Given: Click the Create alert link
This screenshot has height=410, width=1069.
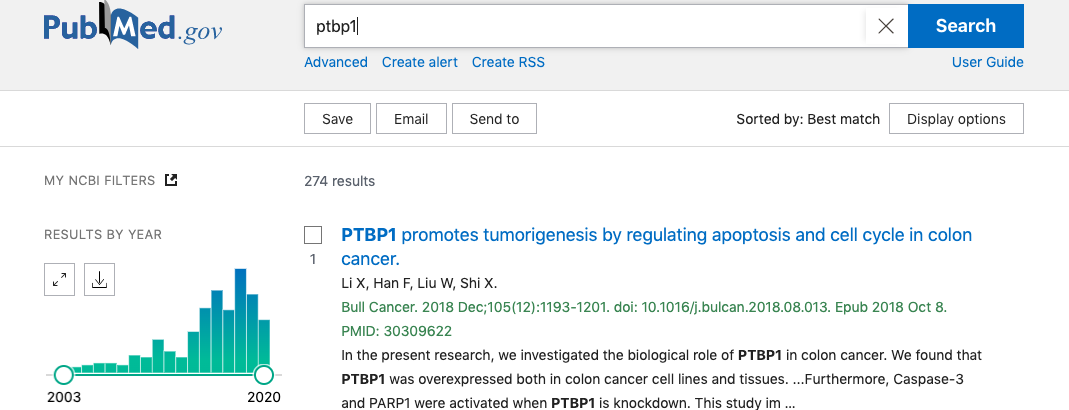Looking at the screenshot, I should click(x=420, y=62).
